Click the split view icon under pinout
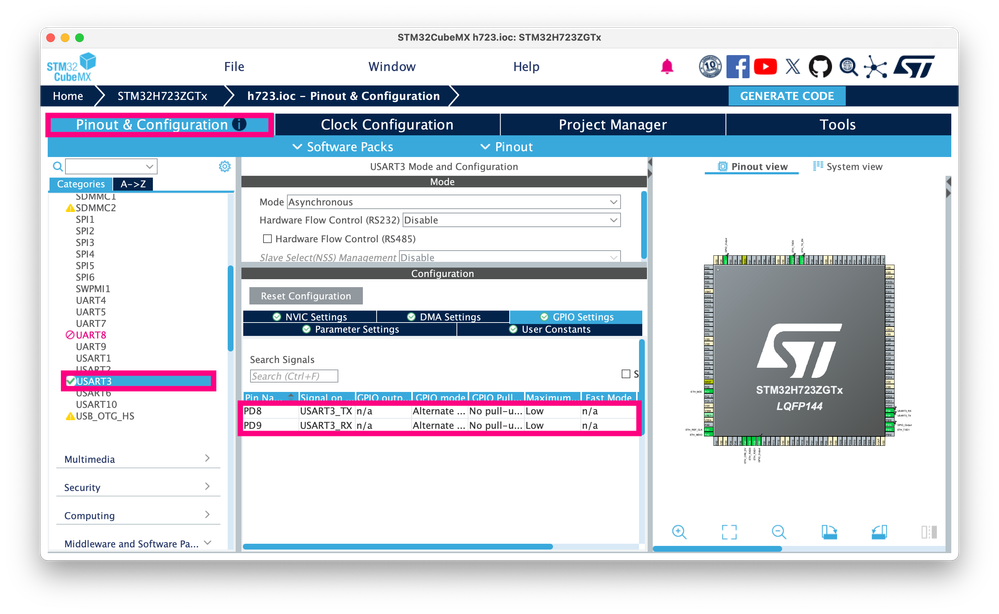The height and width of the screenshot is (614, 999). pos(929,532)
